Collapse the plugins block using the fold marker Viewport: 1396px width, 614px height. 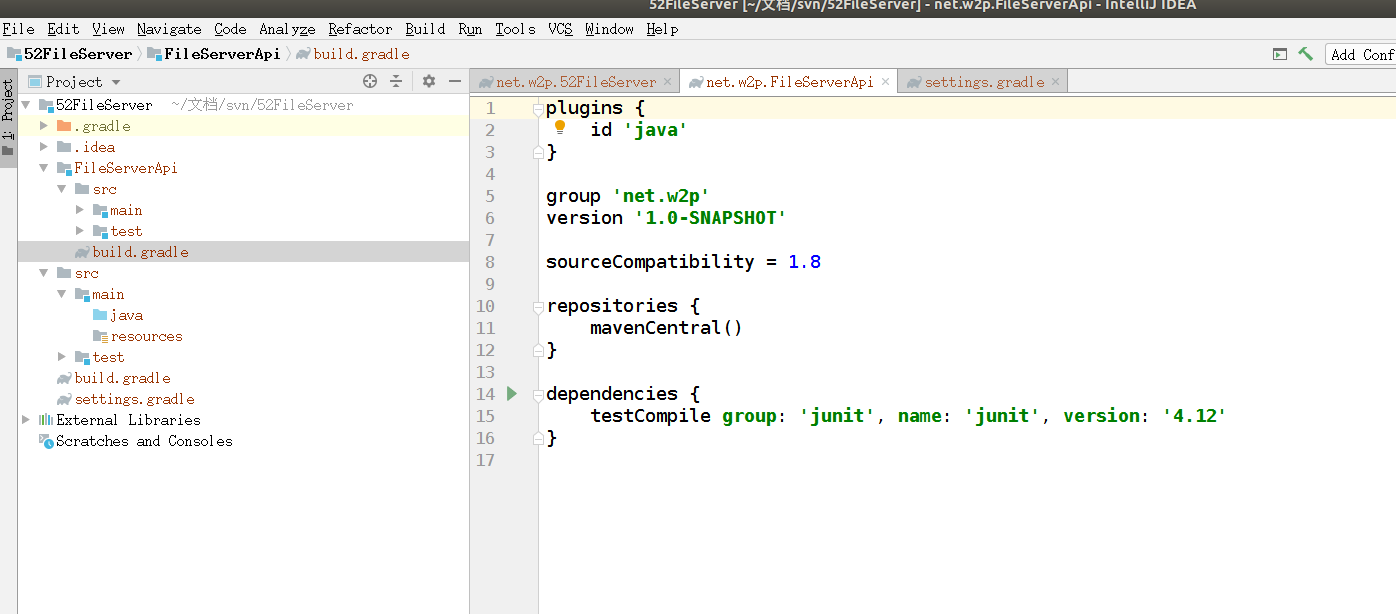tap(537, 107)
